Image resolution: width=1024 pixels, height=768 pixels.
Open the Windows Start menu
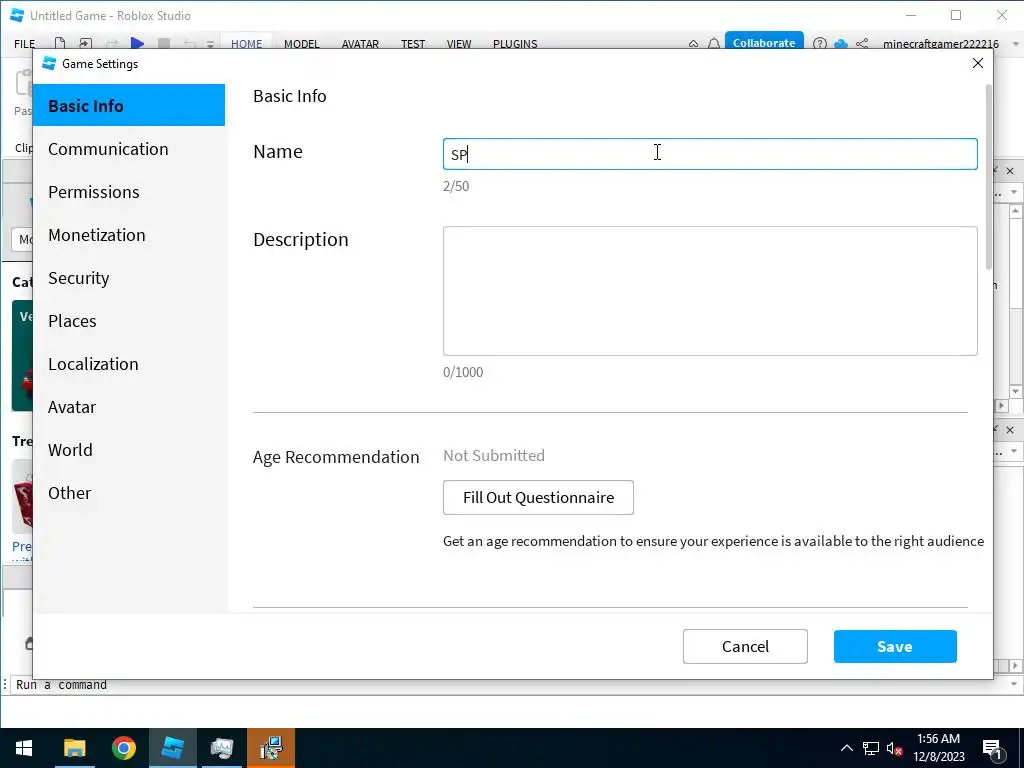point(24,748)
